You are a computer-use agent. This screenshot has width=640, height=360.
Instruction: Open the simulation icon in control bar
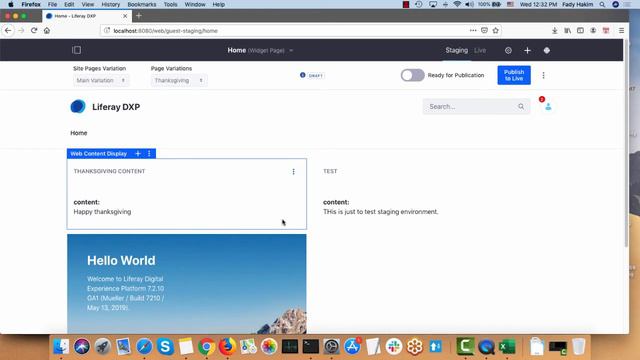point(547,50)
